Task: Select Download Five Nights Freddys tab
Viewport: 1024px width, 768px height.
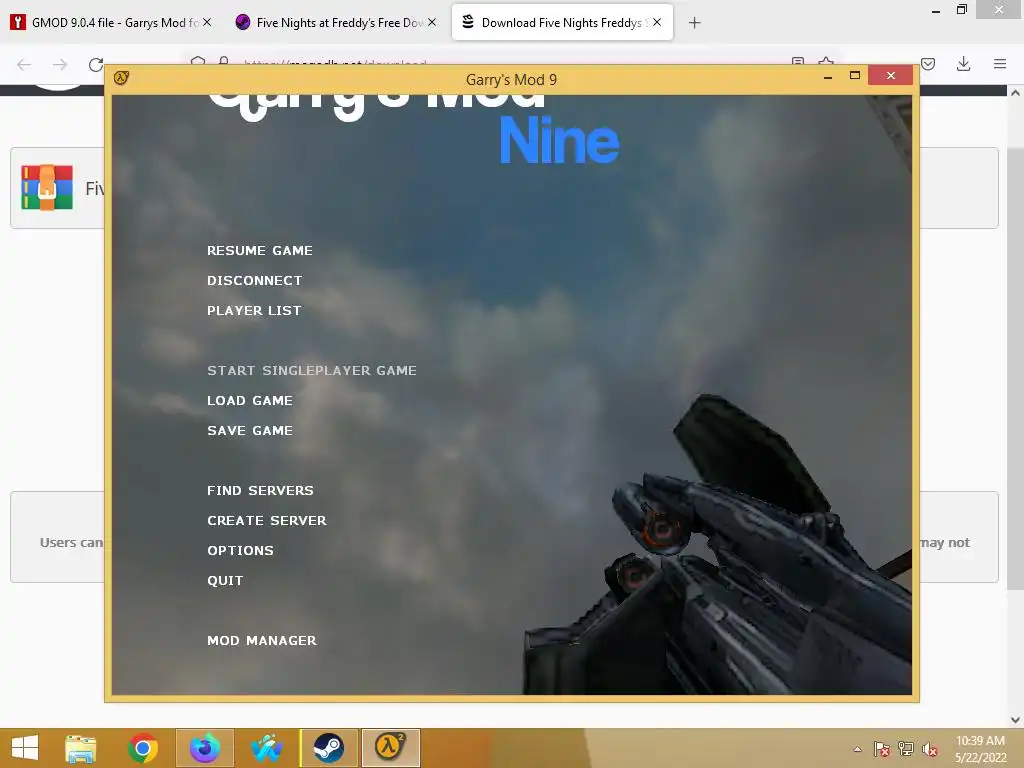Action: 562,23
